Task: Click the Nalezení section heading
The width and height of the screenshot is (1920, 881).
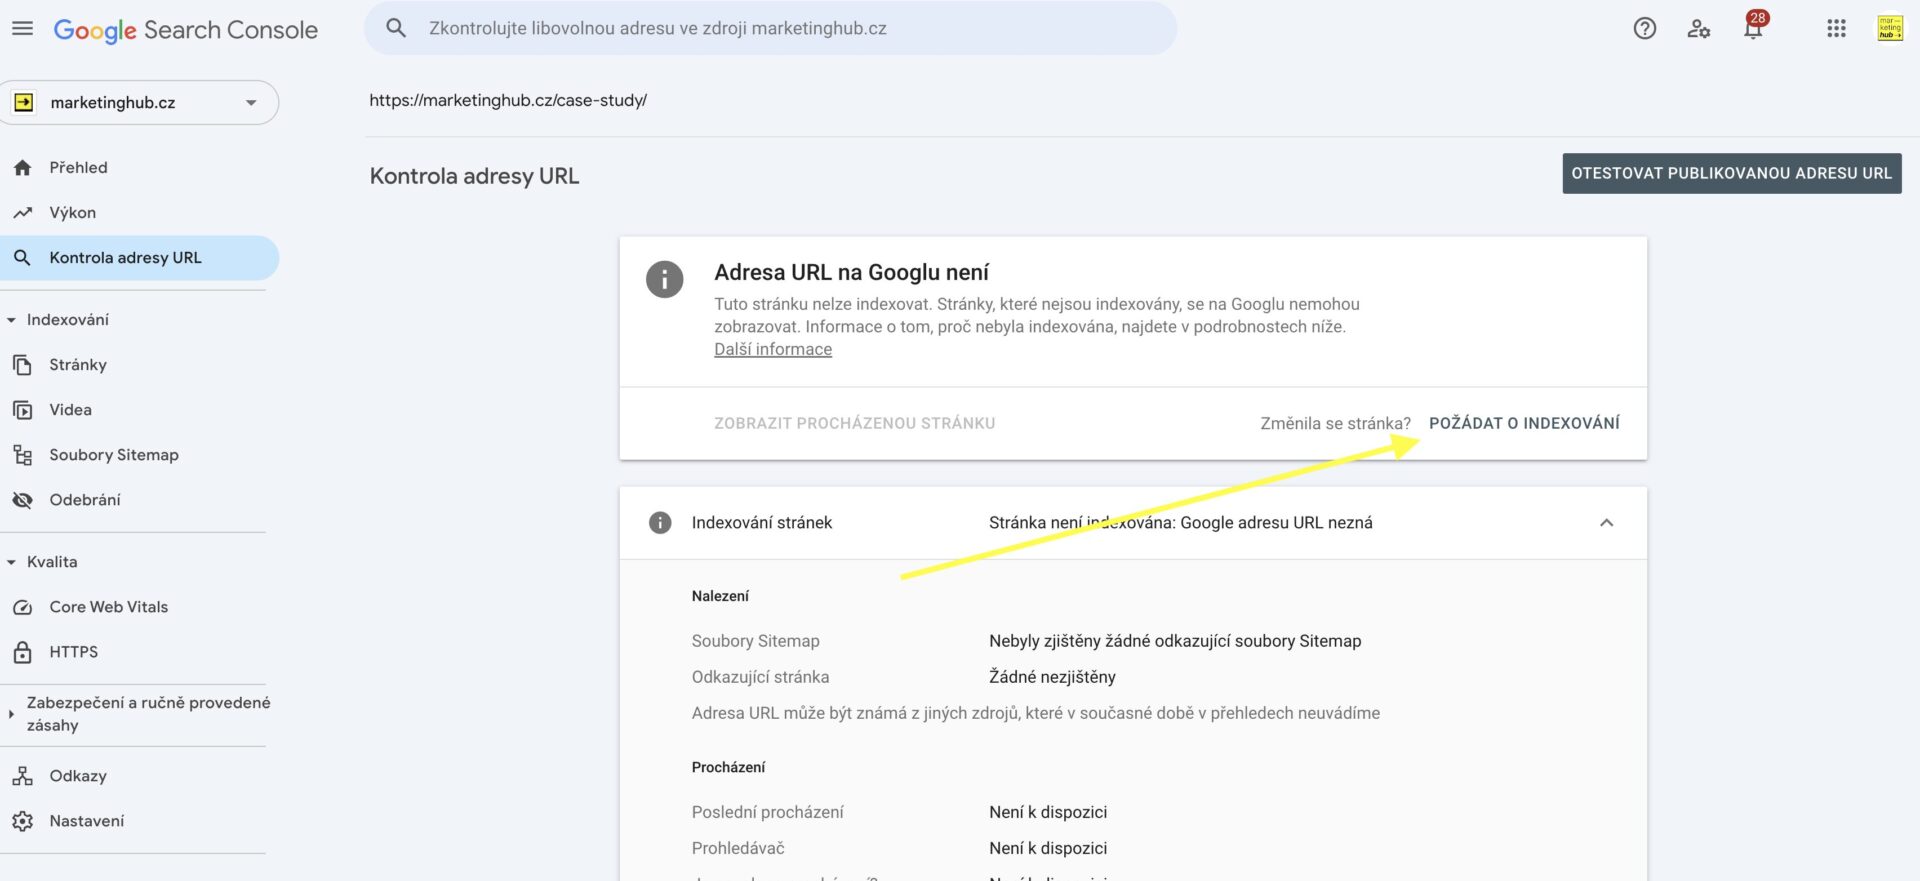Action: coord(720,596)
